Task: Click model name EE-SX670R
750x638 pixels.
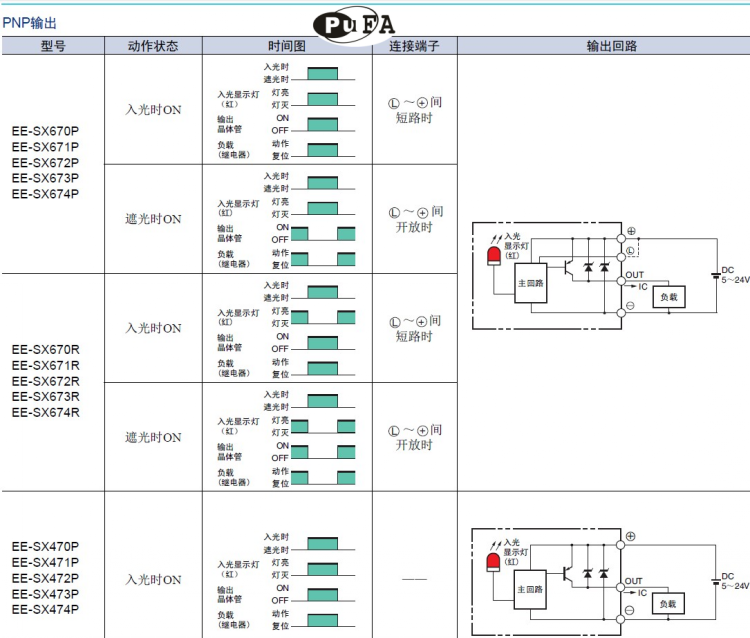Action: coord(45,350)
